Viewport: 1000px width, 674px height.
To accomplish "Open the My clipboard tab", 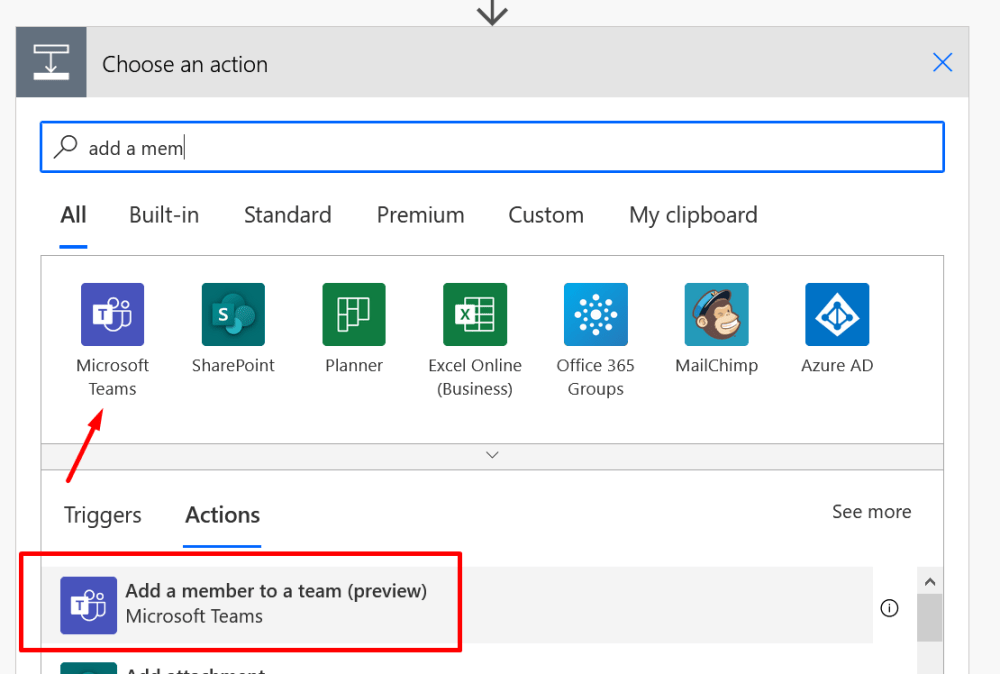I will click(x=693, y=214).
